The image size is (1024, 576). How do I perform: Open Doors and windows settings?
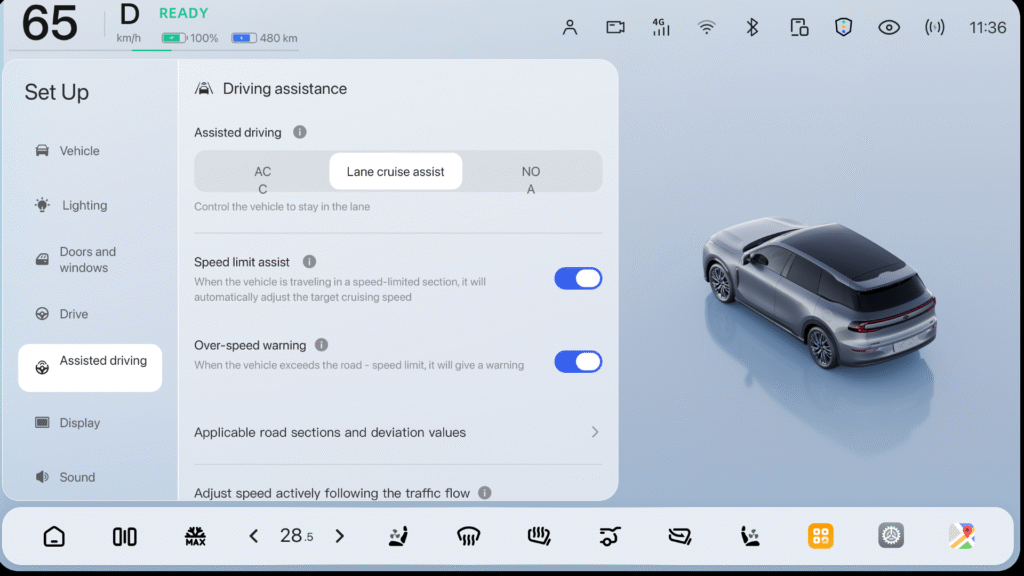[90, 259]
